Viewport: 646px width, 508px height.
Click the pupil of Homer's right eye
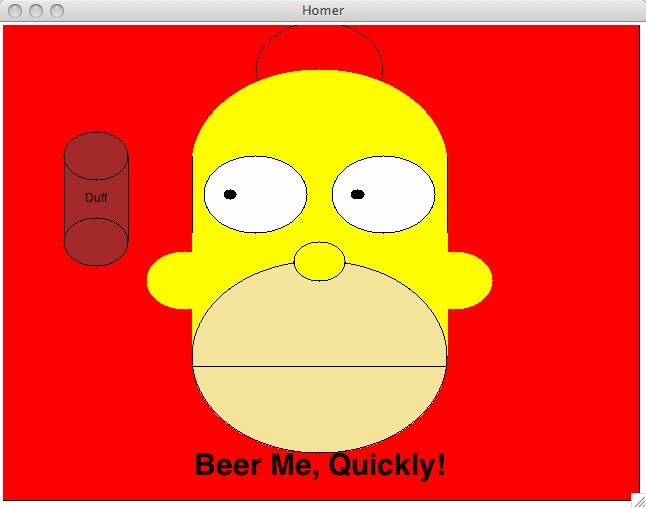[358, 194]
